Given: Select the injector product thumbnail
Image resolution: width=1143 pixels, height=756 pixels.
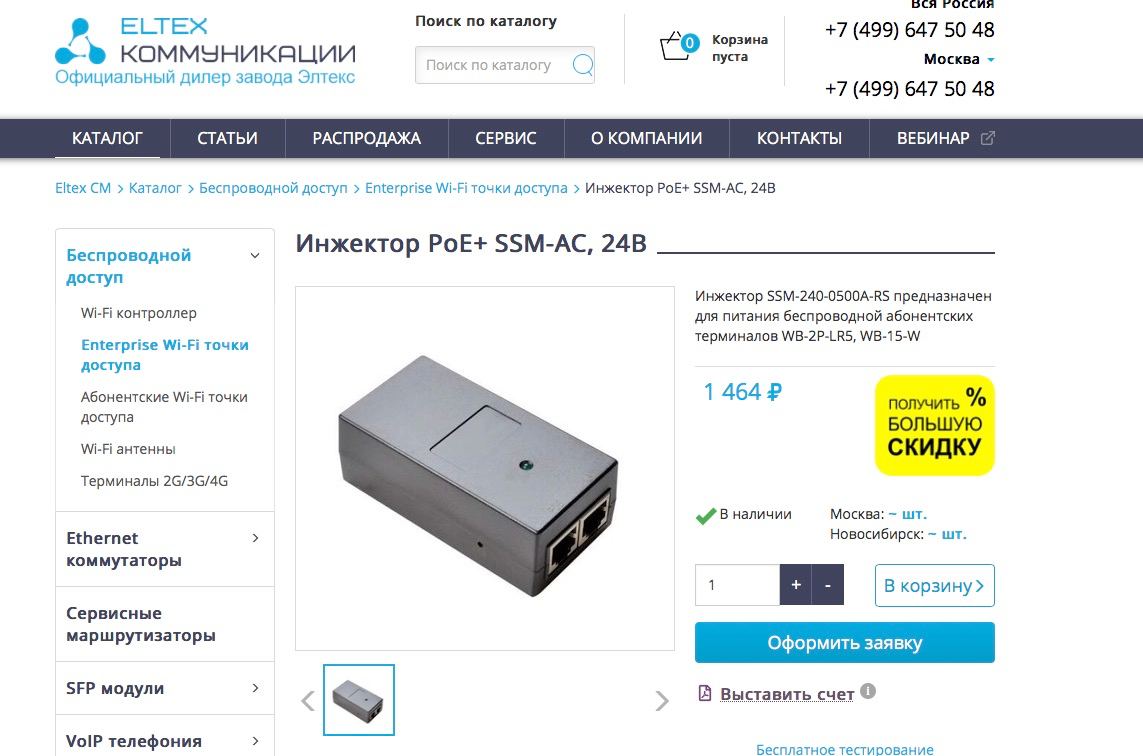Looking at the screenshot, I should (359, 700).
